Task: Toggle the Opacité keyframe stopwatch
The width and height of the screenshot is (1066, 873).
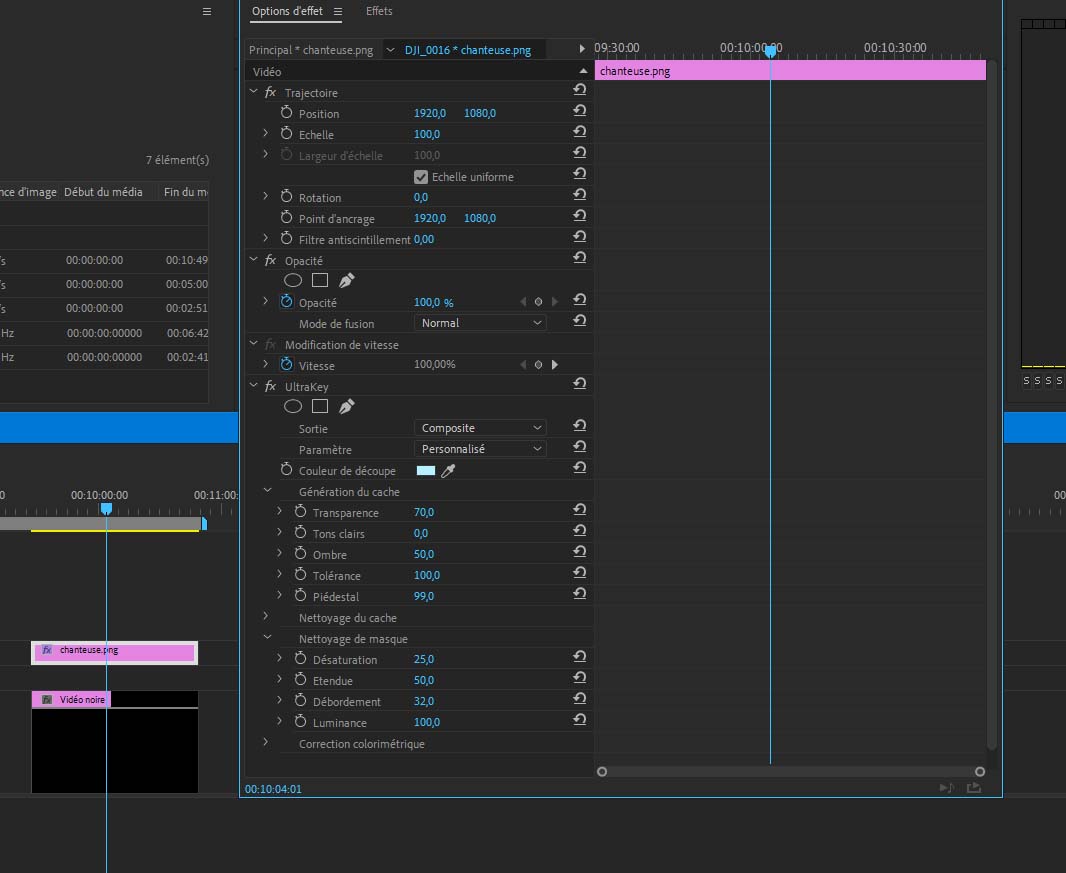Action: click(286, 301)
